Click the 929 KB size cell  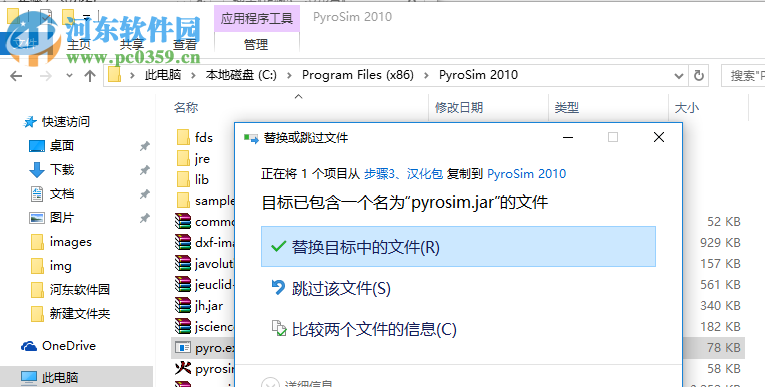[x=720, y=243]
